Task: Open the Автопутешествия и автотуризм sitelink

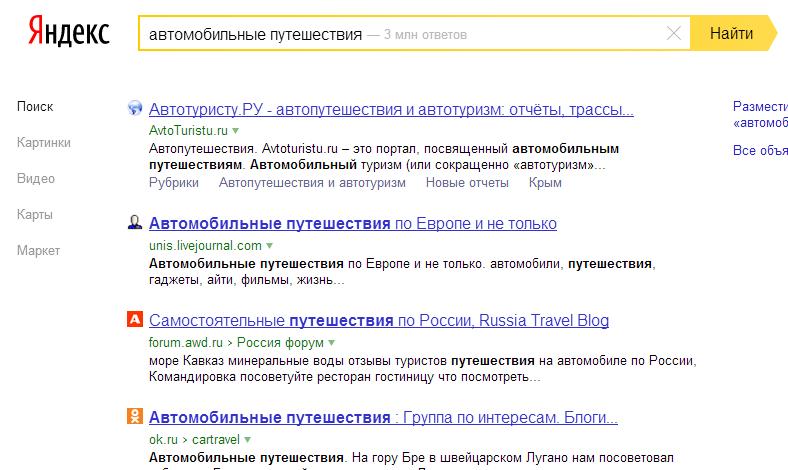Action: click(x=312, y=183)
